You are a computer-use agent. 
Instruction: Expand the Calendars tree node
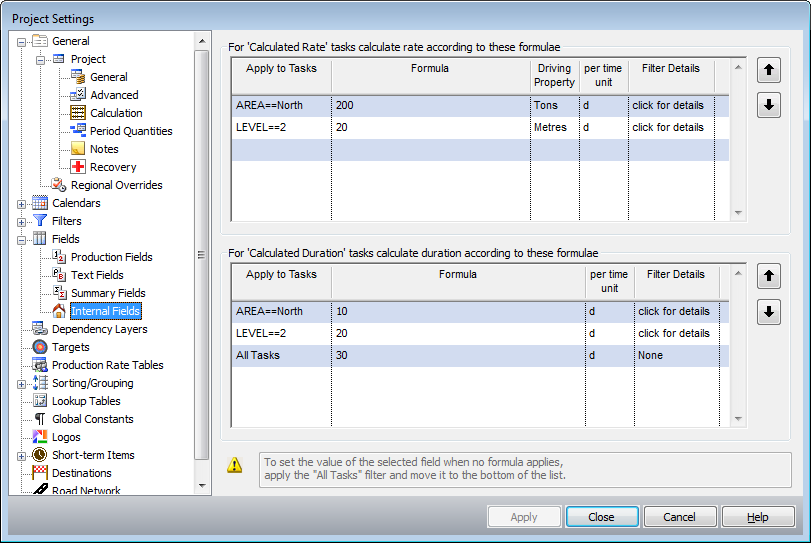pos(22,203)
